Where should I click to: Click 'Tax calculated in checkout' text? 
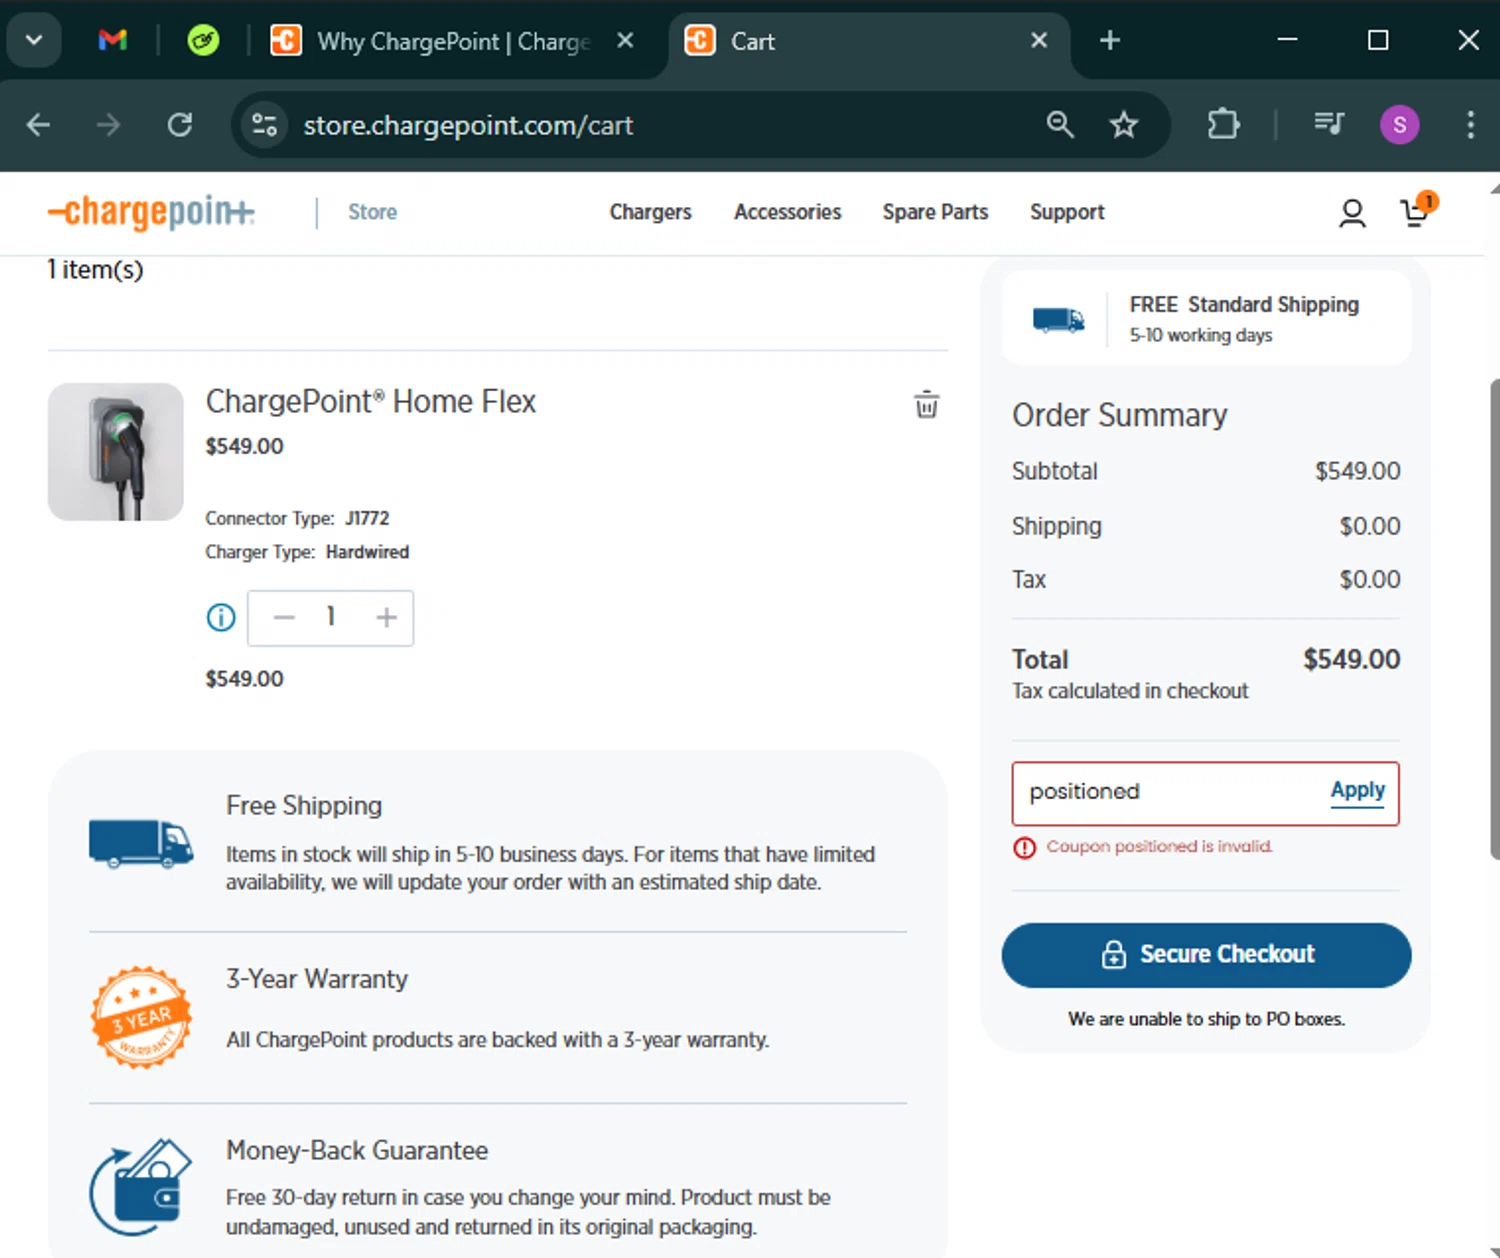pos(1130,691)
